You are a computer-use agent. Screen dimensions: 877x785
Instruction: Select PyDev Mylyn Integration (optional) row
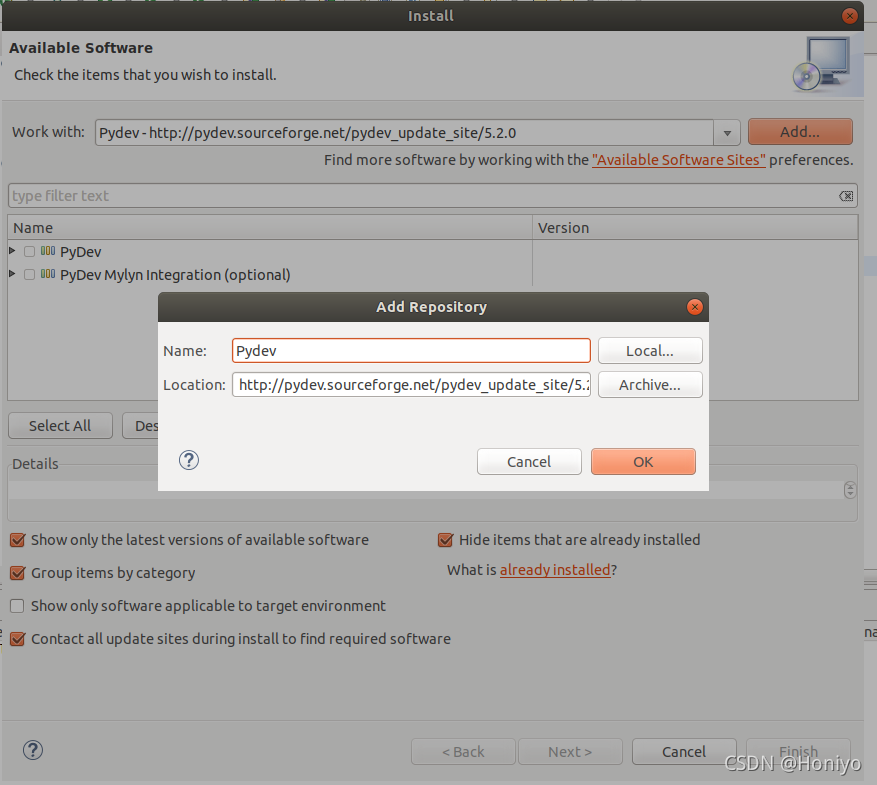click(175, 275)
